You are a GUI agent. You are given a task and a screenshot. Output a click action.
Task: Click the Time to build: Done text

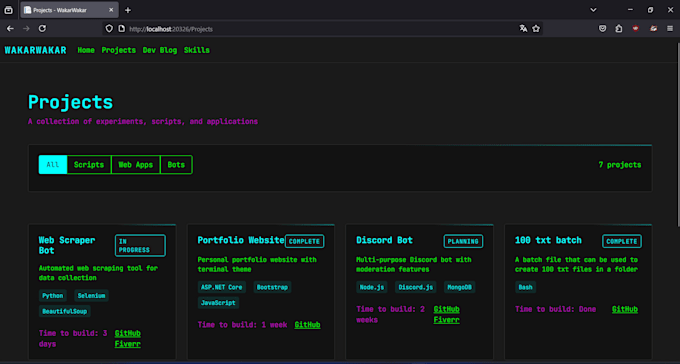coord(556,309)
